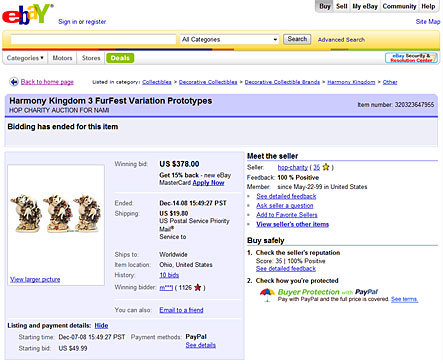The image size is (443, 364).
Task: Open View larger picture link
Action: pyautogui.click(x=35, y=279)
